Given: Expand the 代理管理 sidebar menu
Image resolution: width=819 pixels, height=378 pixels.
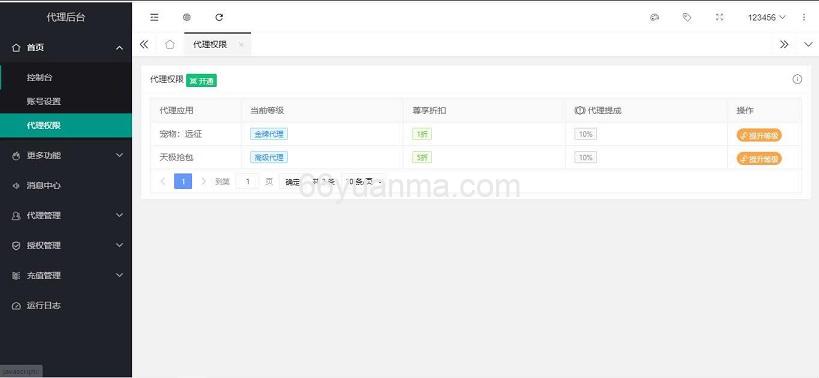Looking at the screenshot, I should click(x=66, y=215).
